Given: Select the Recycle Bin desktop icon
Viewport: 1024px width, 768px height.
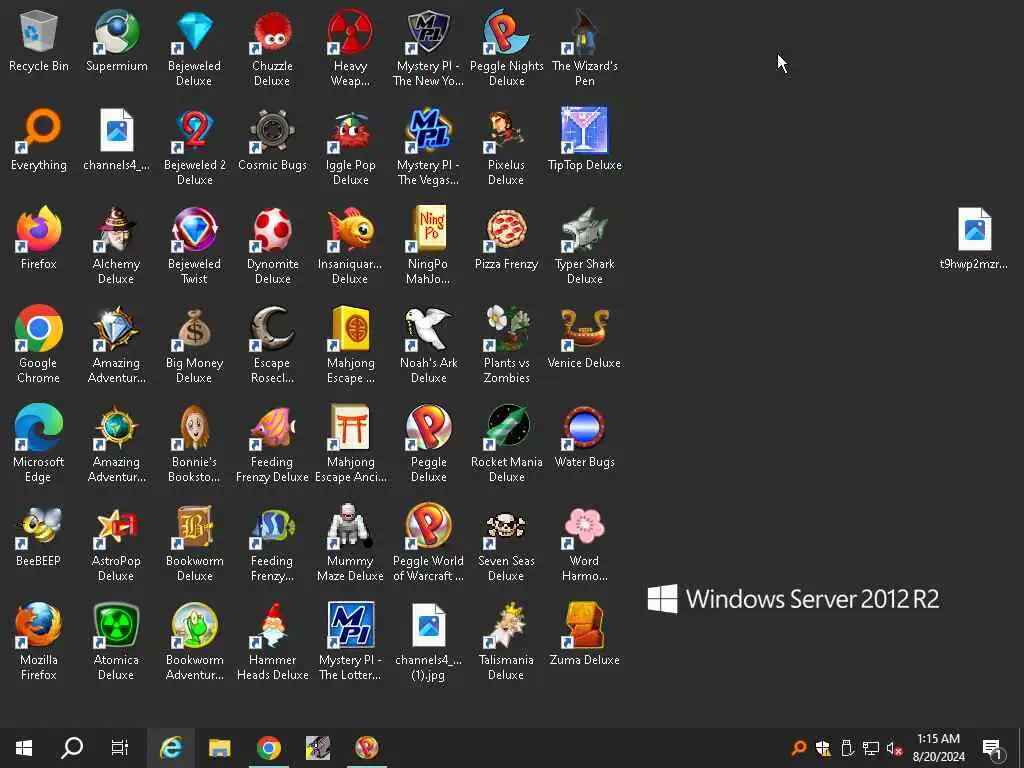Looking at the screenshot, I should pos(39,42).
